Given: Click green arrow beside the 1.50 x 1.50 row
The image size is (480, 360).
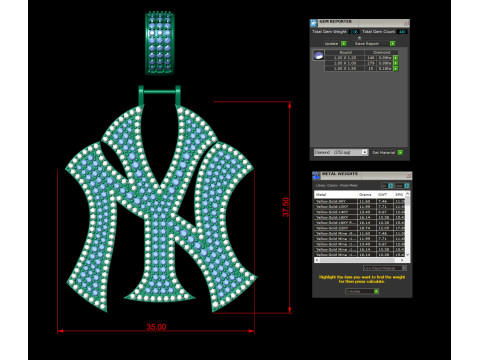Looking at the screenshot, I should point(396,69).
